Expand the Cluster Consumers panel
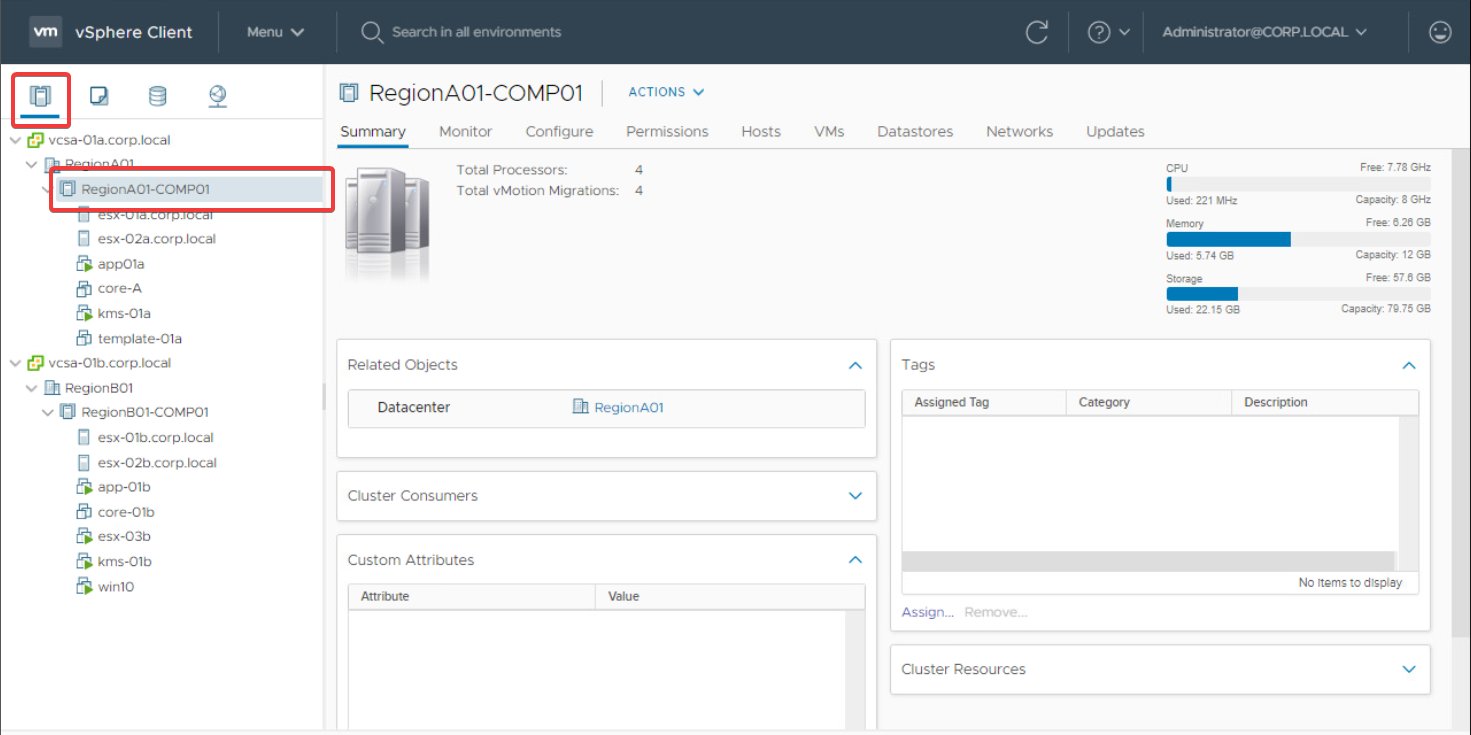 coord(855,496)
